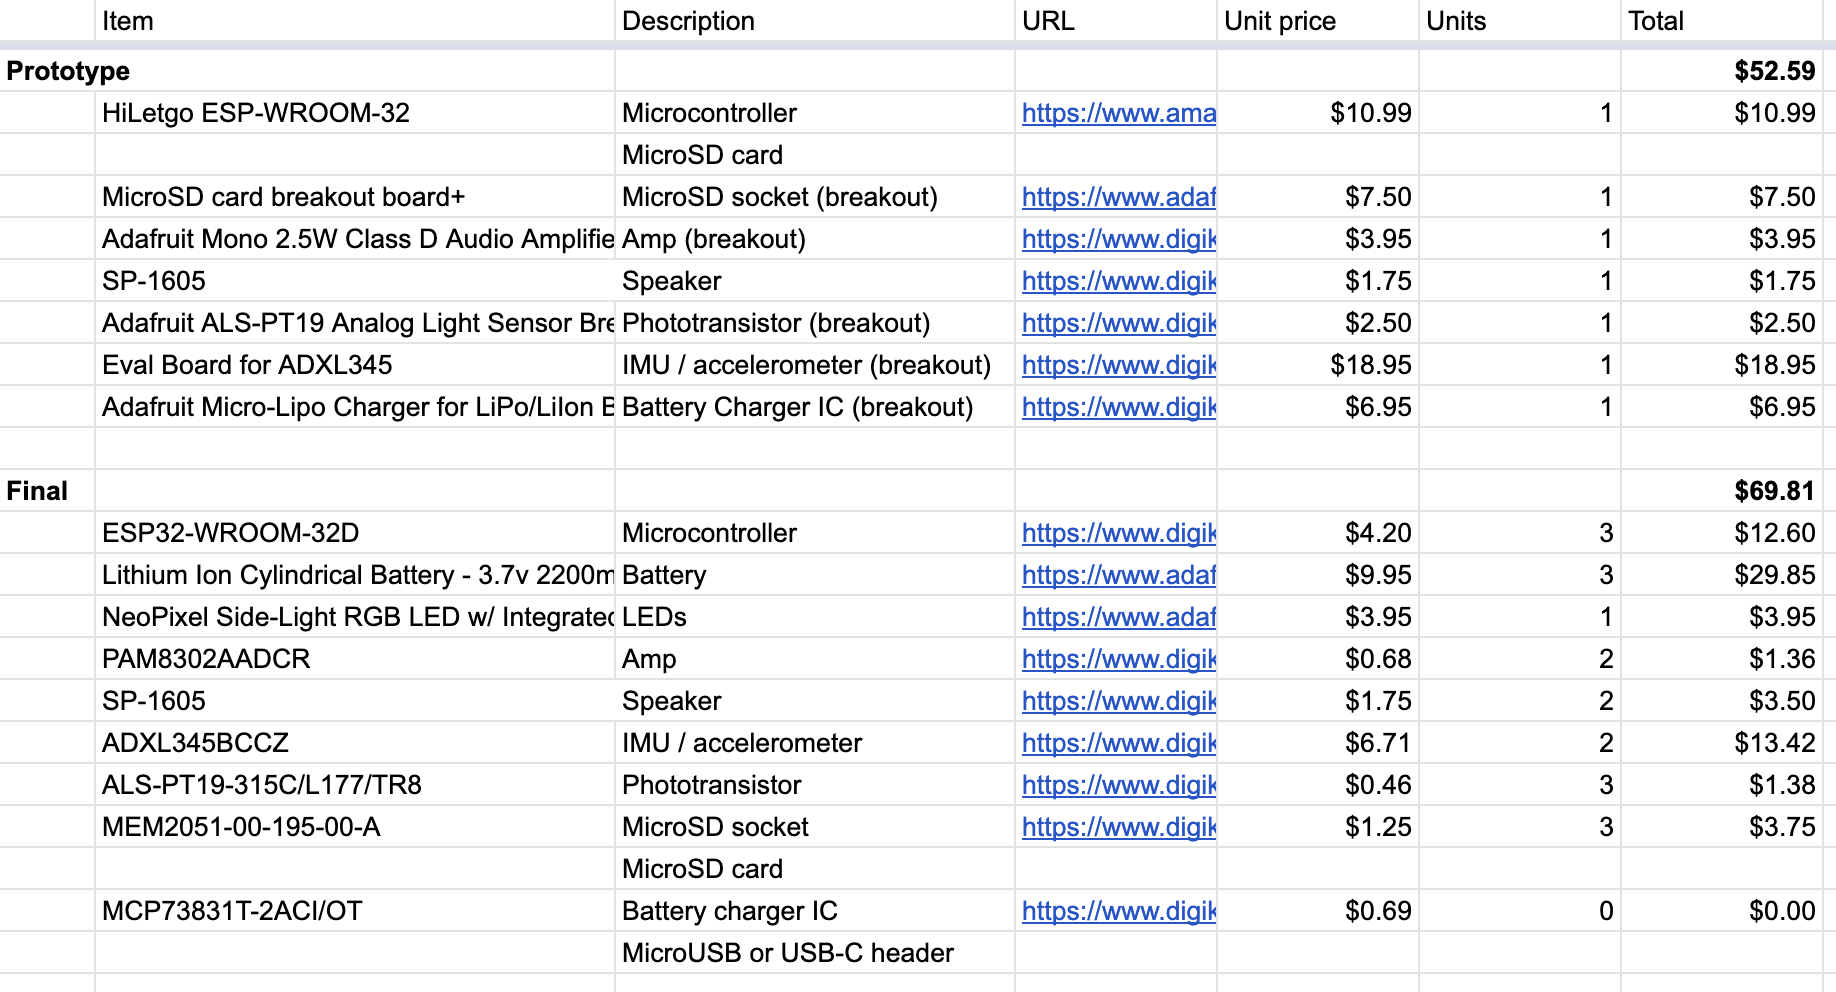This screenshot has height=992, width=1836.
Task: Open the MicroSD card breakout board URL
Action: (x=1118, y=197)
